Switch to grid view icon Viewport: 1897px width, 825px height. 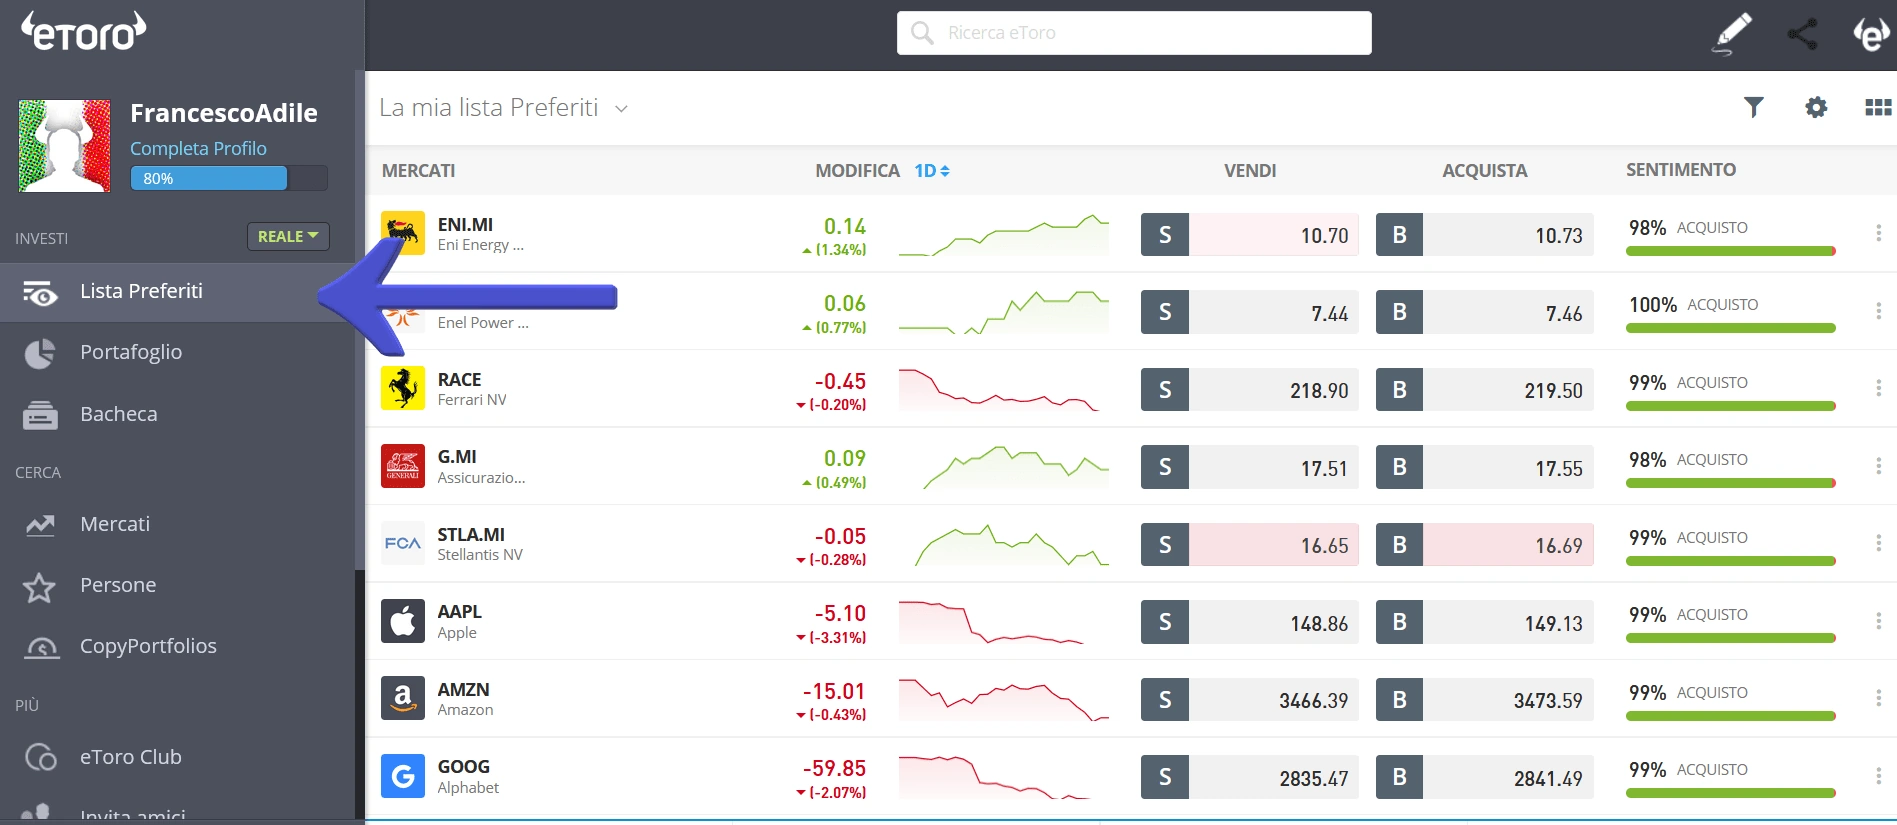click(1878, 107)
